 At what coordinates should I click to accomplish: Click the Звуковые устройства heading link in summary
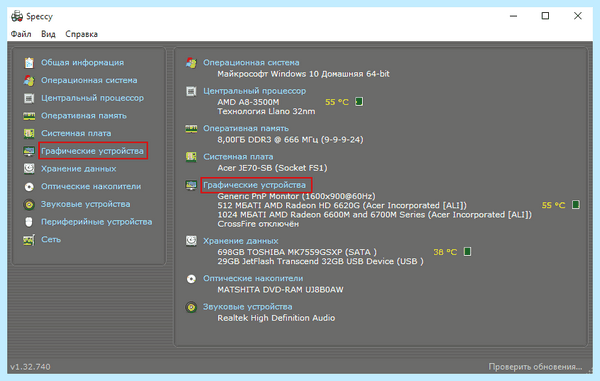(248, 307)
